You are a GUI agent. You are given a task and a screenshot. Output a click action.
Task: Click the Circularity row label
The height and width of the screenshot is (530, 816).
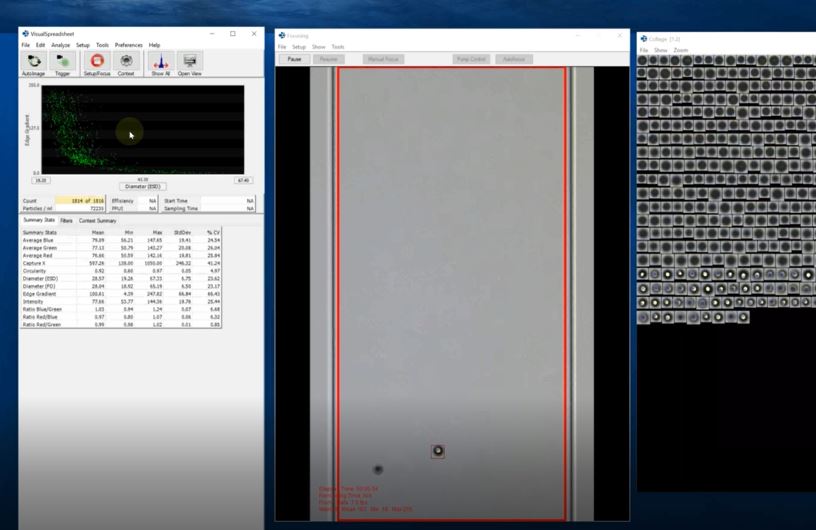[x=34, y=271]
